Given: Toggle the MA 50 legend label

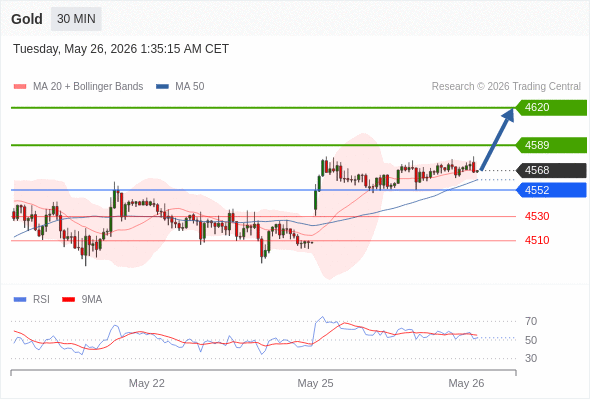Looking at the screenshot, I should (190, 87).
